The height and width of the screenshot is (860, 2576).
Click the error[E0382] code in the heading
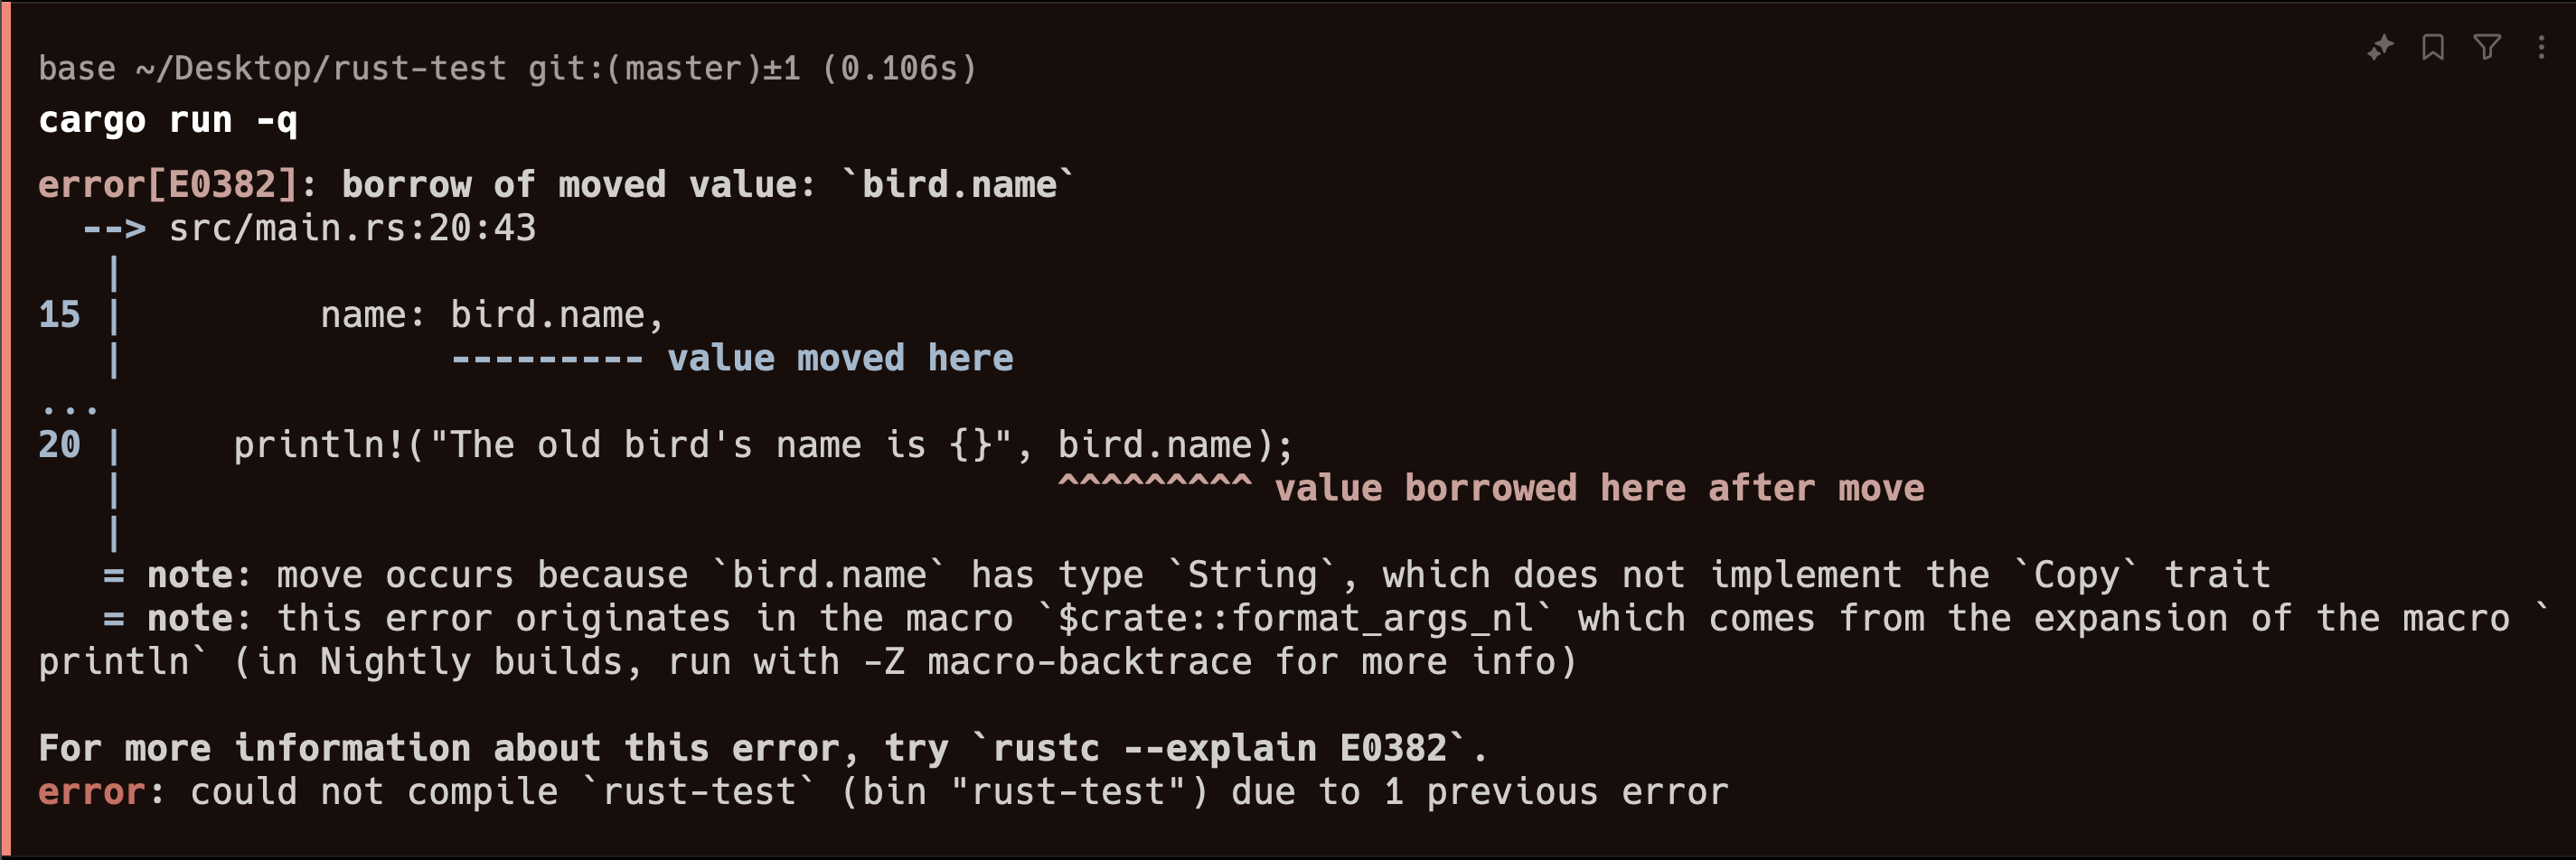coord(168,185)
